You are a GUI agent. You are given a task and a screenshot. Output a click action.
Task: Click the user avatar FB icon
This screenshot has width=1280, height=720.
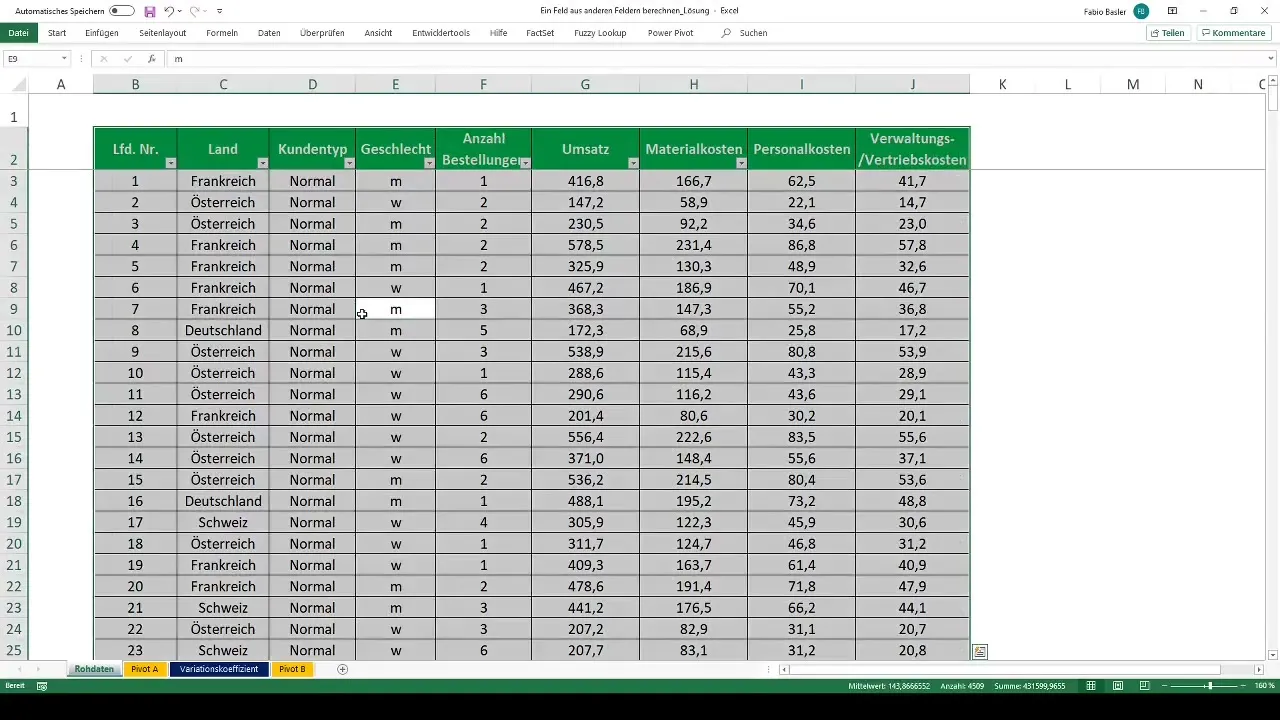click(1141, 11)
